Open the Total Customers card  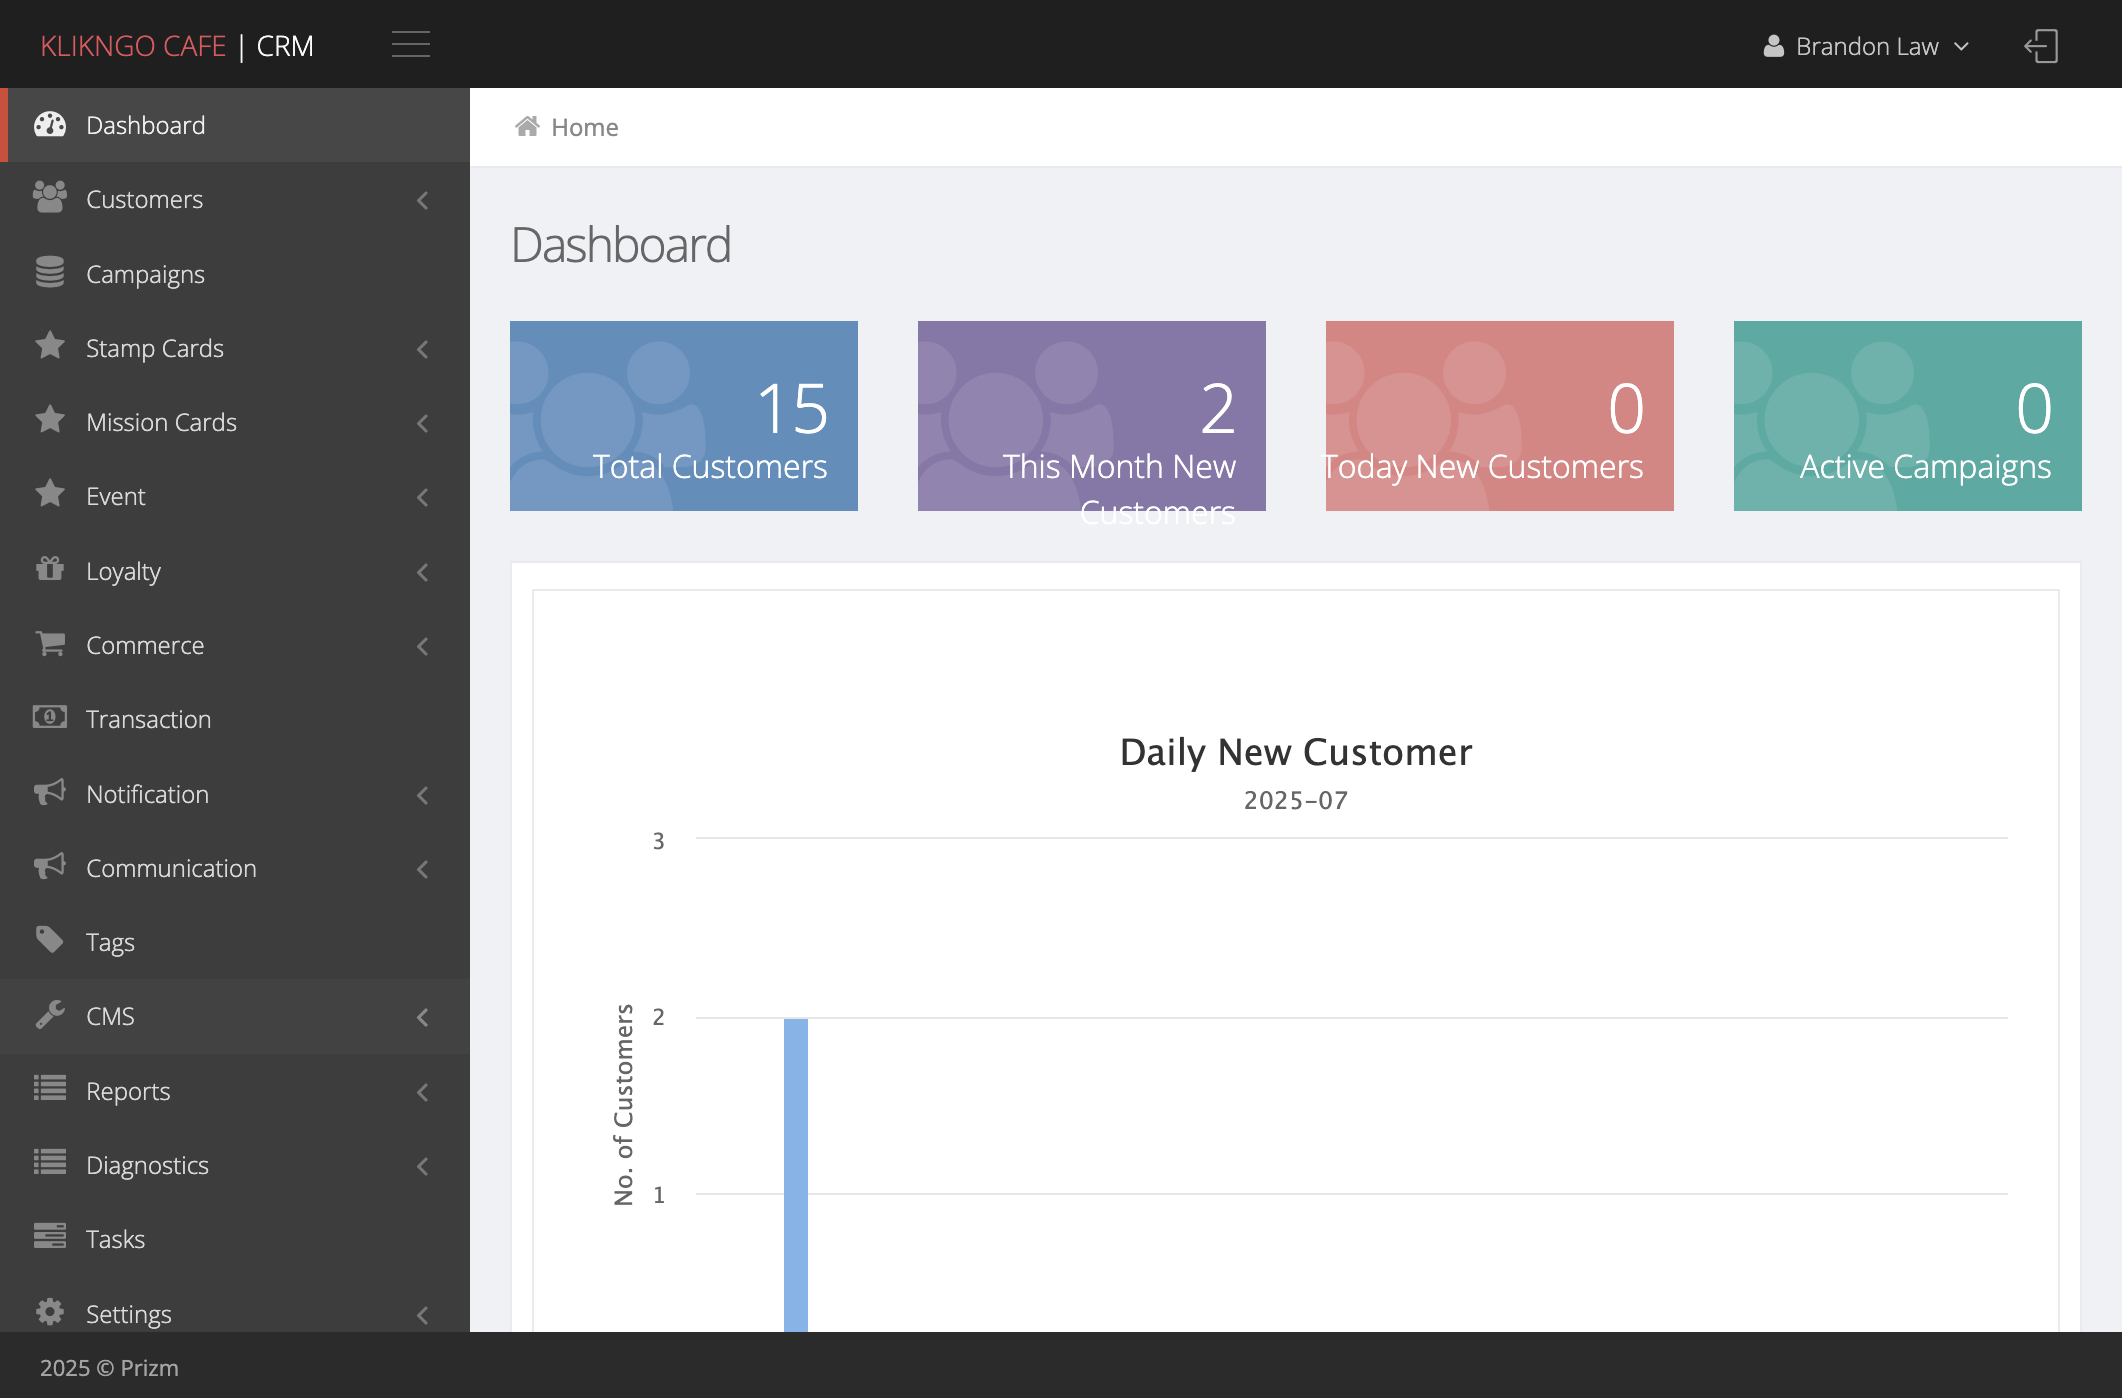pyautogui.click(x=684, y=416)
